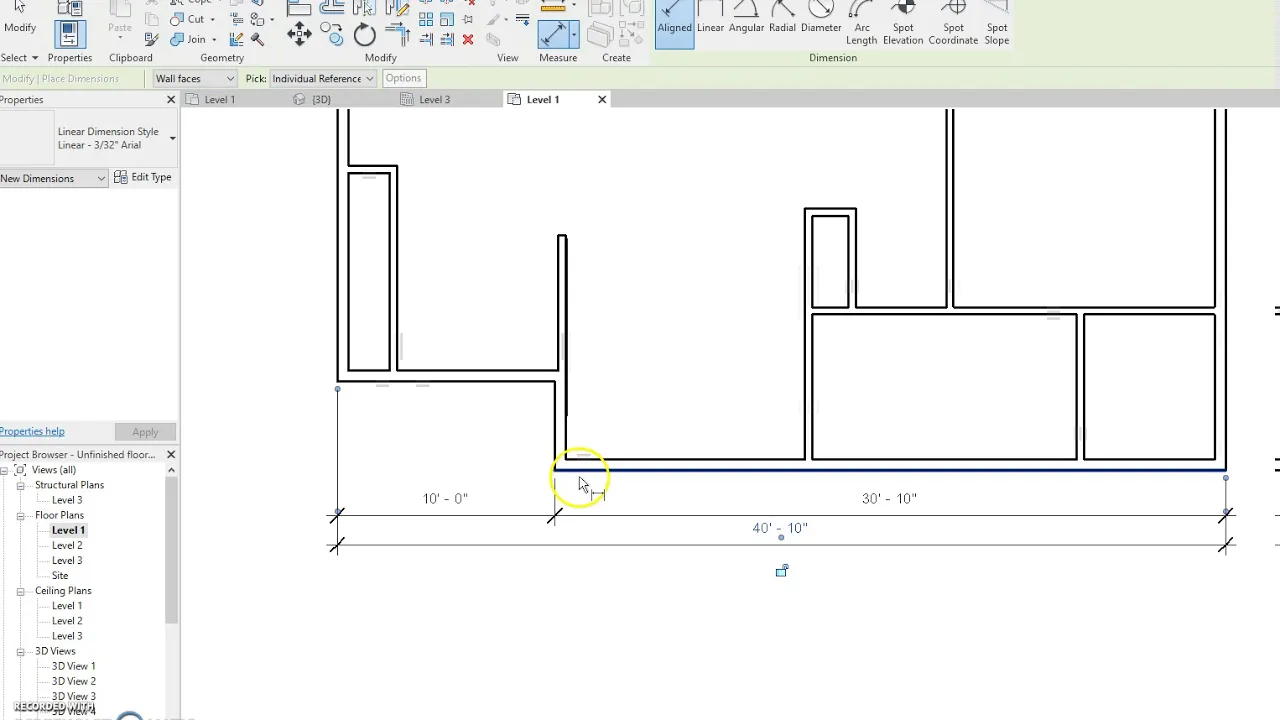
Task: Switch to the Level 3 view tab
Action: pos(435,99)
